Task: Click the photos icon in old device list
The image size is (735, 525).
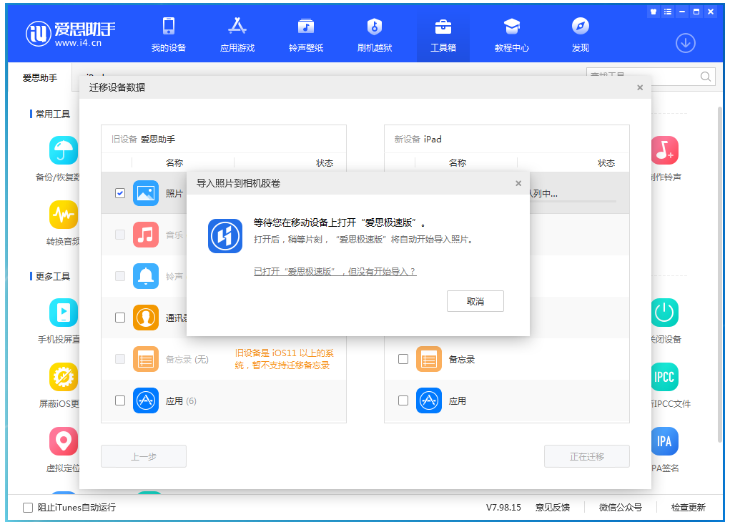Action: pos(146,193)
